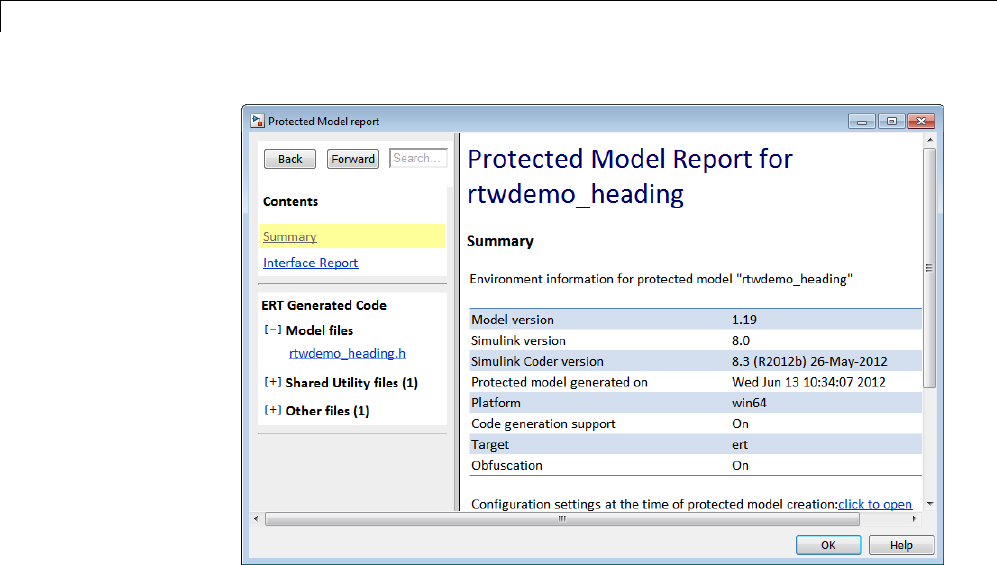Open the configuration settings 'click to open' link

coord(875,504)
